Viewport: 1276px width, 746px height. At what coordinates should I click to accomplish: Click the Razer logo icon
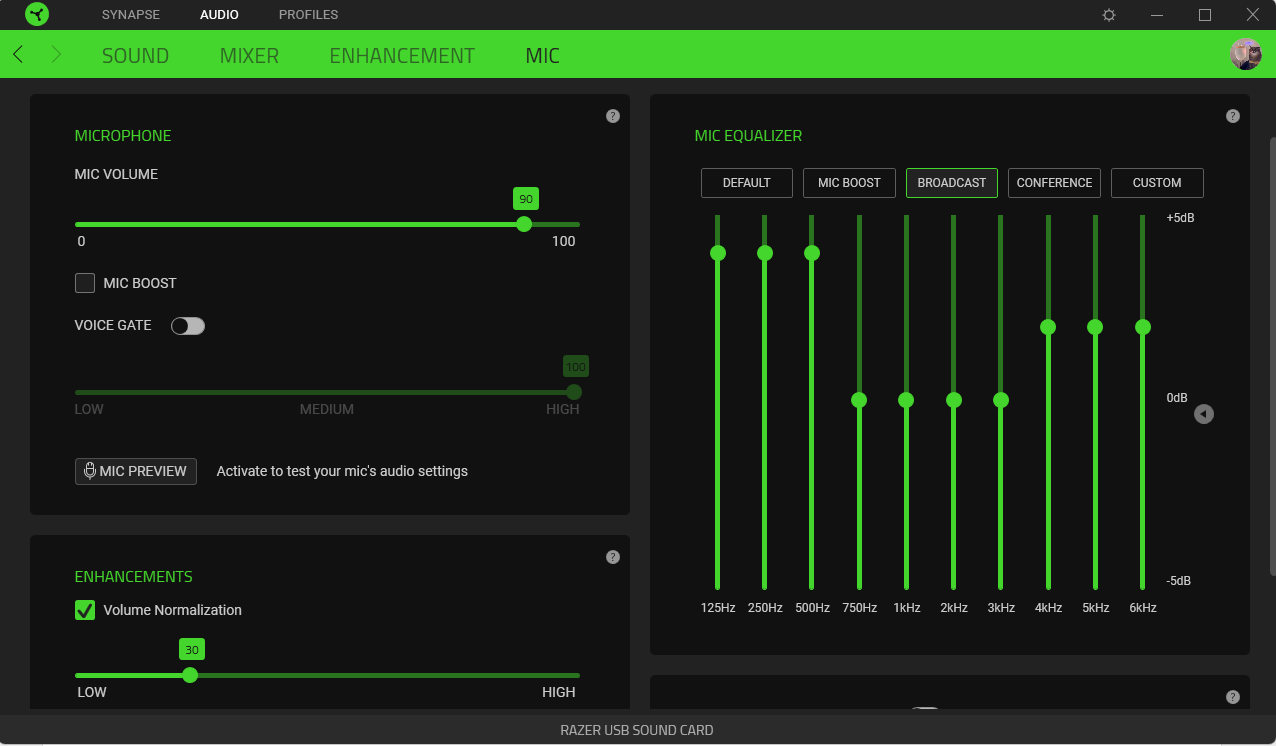tap(37, 15)
